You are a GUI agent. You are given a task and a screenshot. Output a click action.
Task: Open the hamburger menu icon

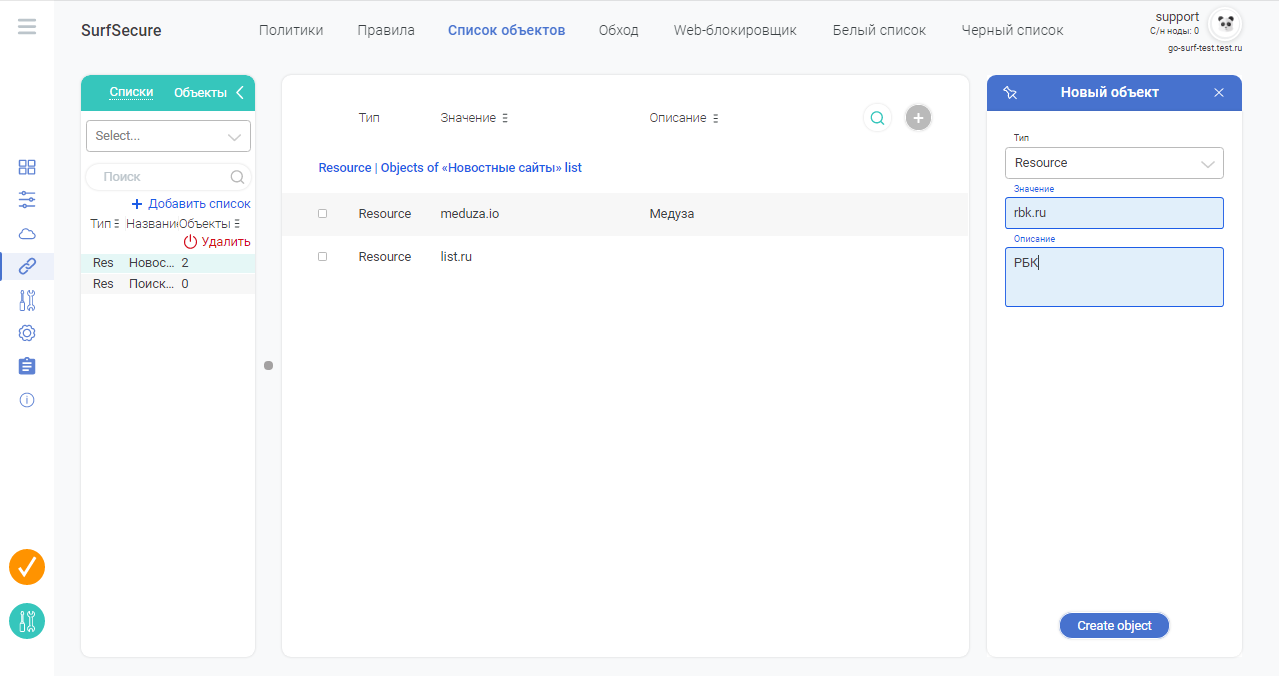[x=27, y=27]
